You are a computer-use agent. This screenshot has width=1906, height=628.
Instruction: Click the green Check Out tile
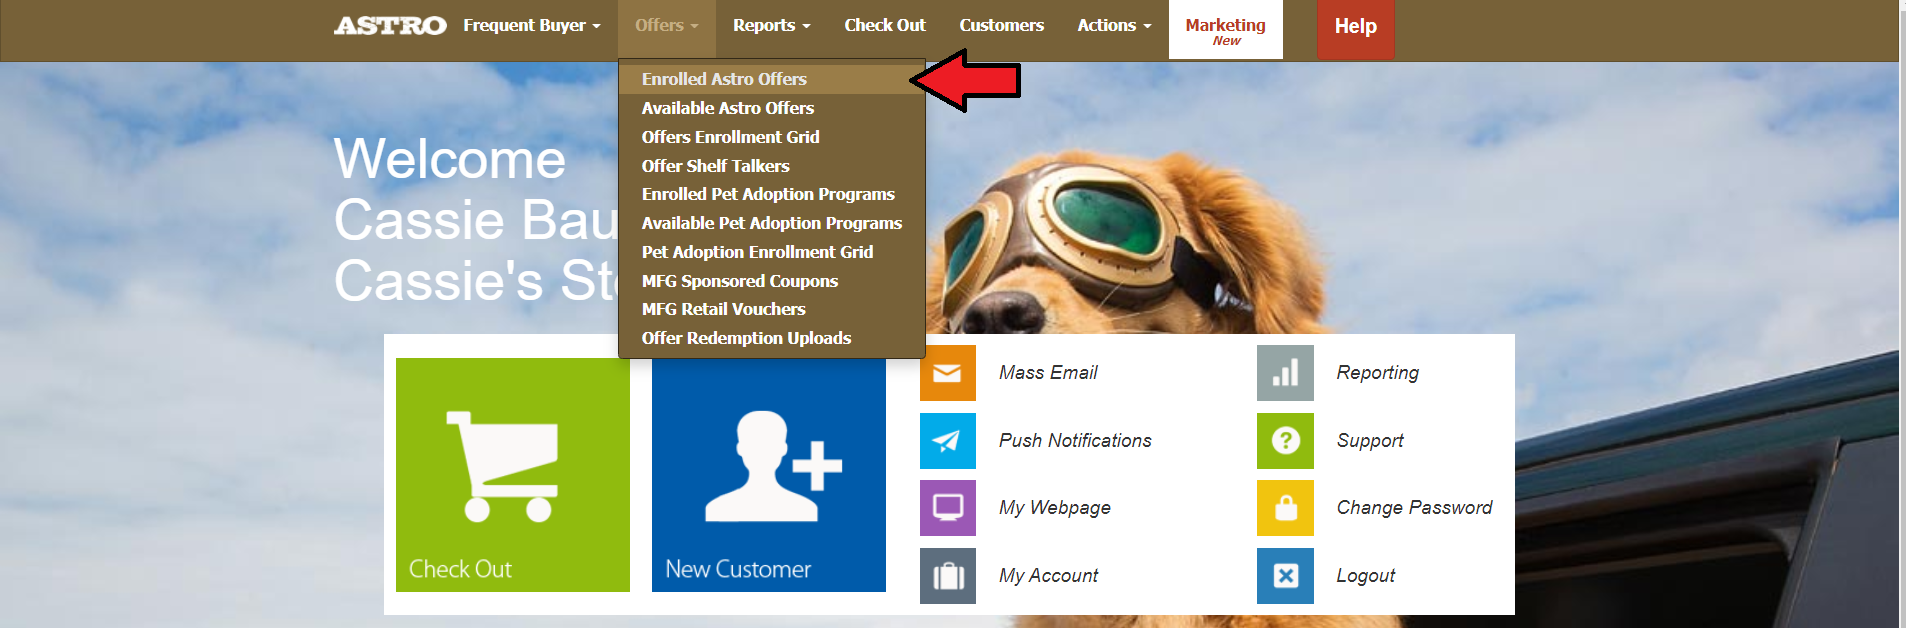point(513,474)
